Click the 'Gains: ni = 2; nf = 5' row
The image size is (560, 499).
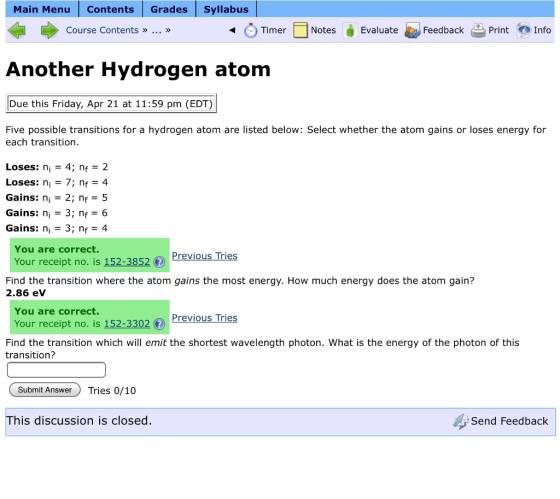pos(57,198)
